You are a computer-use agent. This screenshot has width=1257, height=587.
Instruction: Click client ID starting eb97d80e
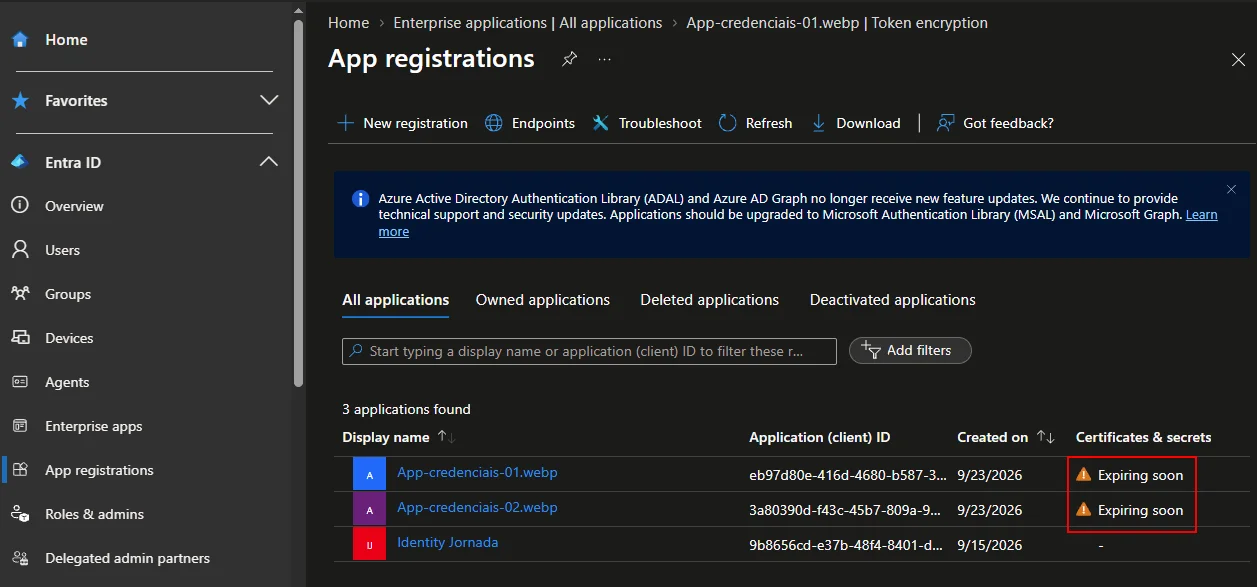click(848, 475)
